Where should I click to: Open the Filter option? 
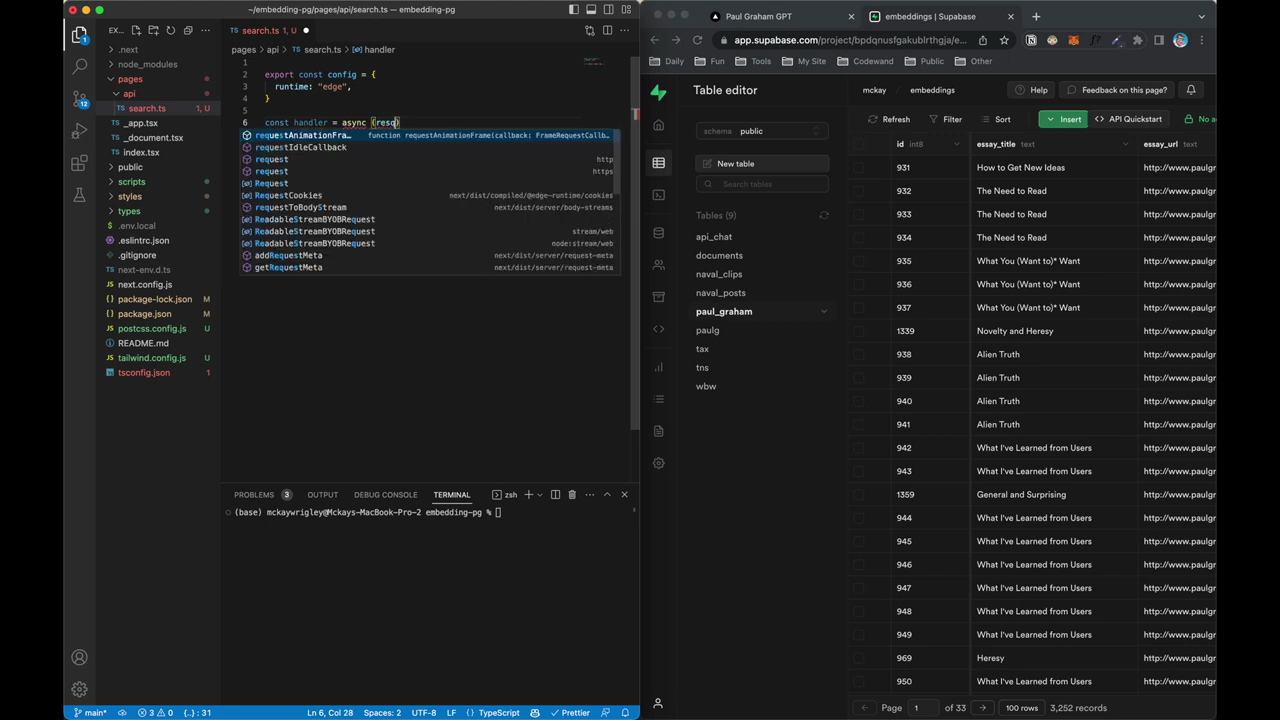945,119
